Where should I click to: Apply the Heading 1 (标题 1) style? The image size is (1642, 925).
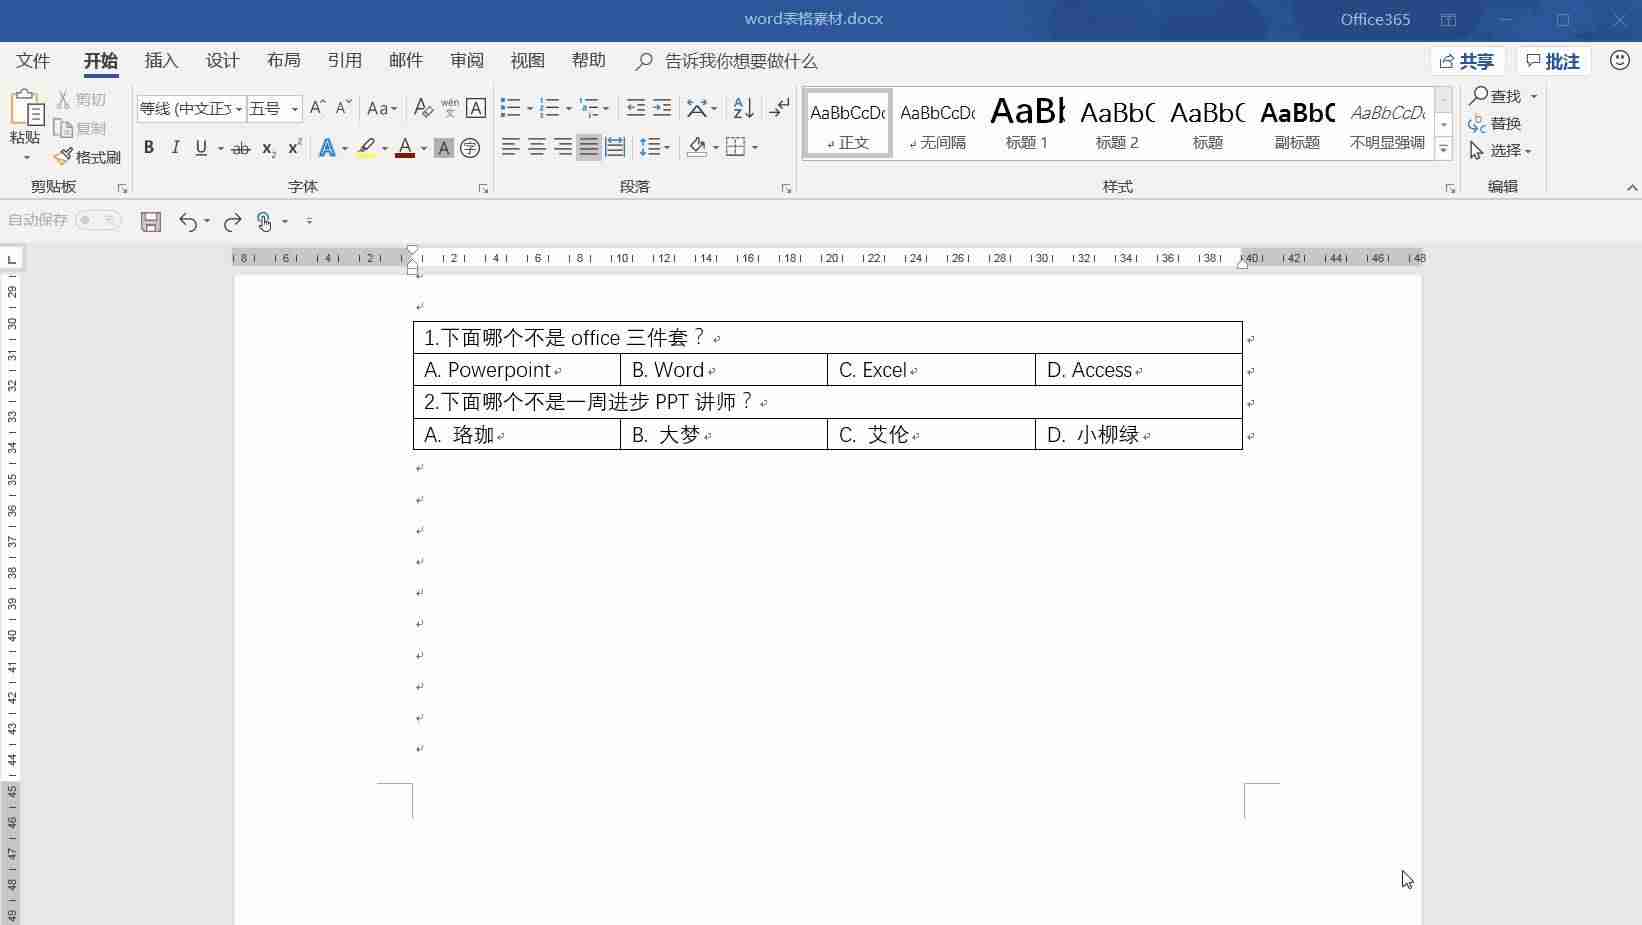[1027, 123]
